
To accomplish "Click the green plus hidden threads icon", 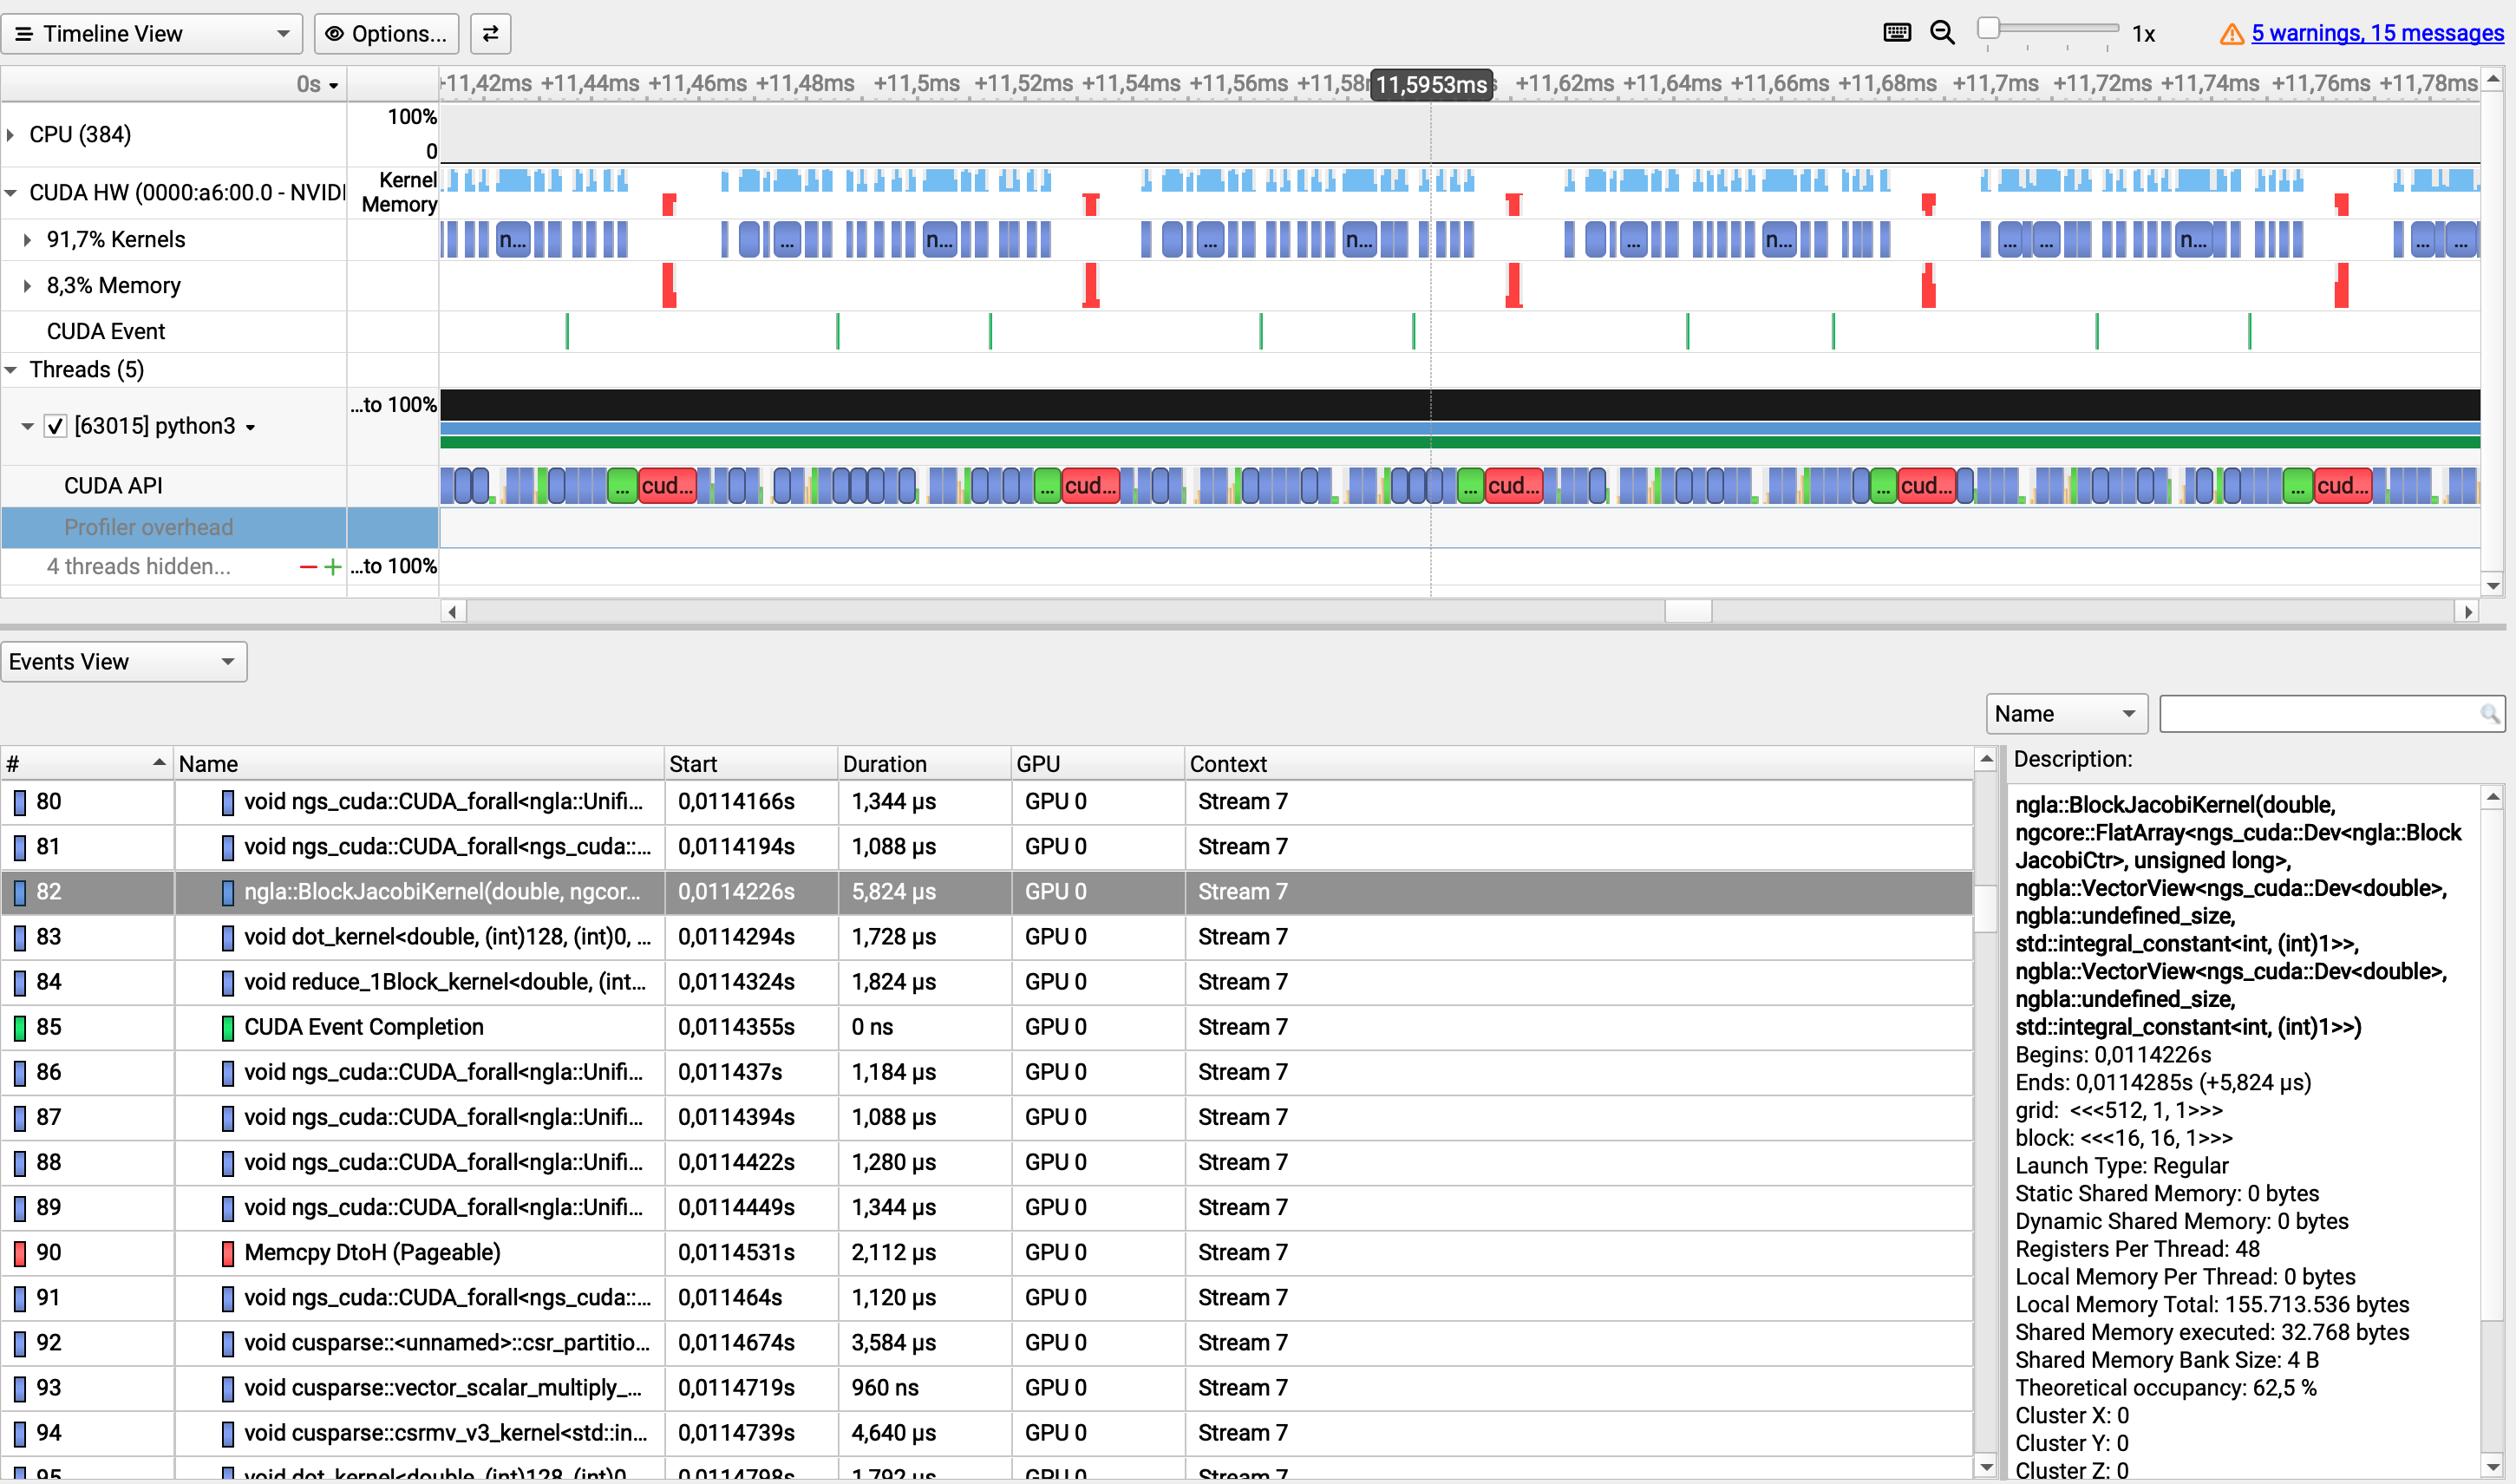I will (333, 567).
